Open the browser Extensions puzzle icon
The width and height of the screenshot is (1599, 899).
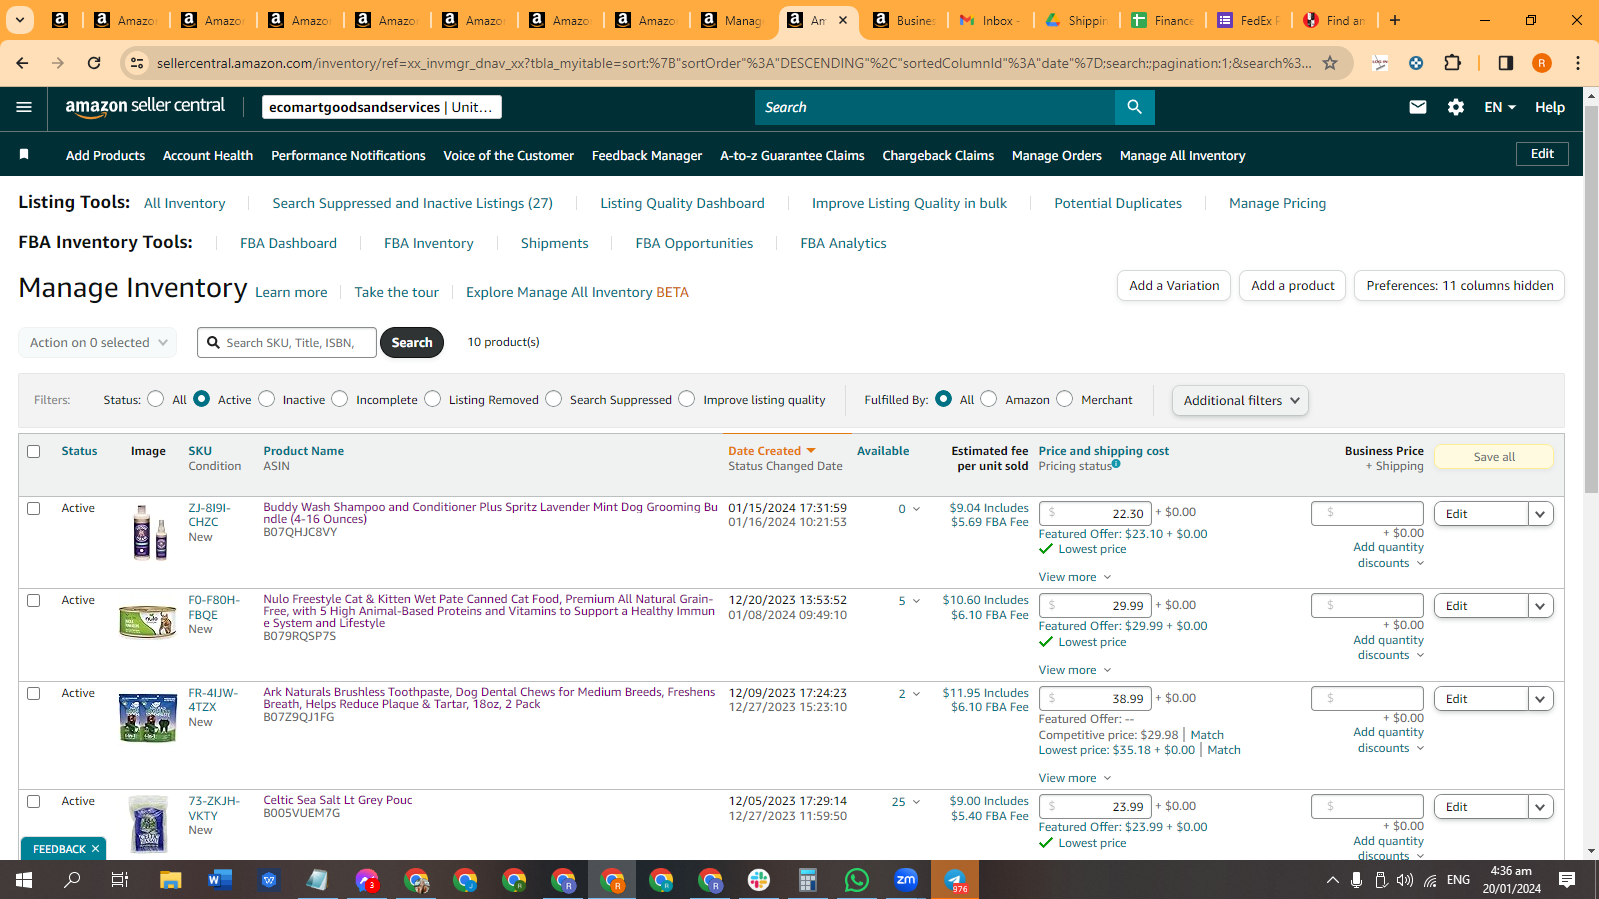(1453, 63)
